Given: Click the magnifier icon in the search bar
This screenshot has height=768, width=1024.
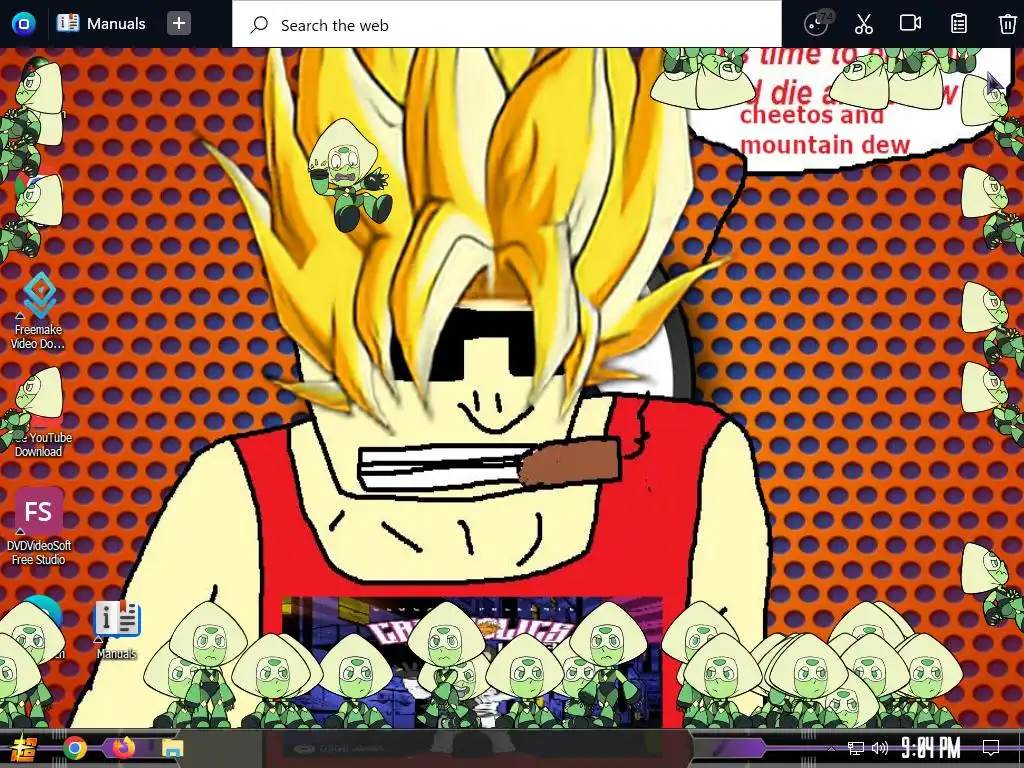Looking at the screenshot, I should coord(259,25).
